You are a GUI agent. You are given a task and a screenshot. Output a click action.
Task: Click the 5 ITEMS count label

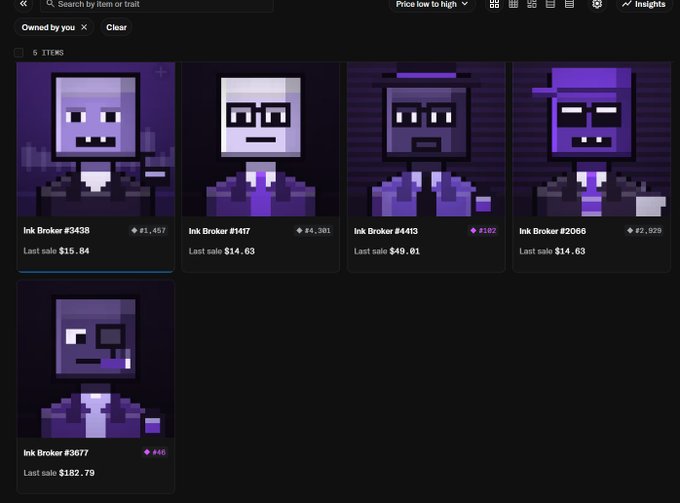coord(48,53)
